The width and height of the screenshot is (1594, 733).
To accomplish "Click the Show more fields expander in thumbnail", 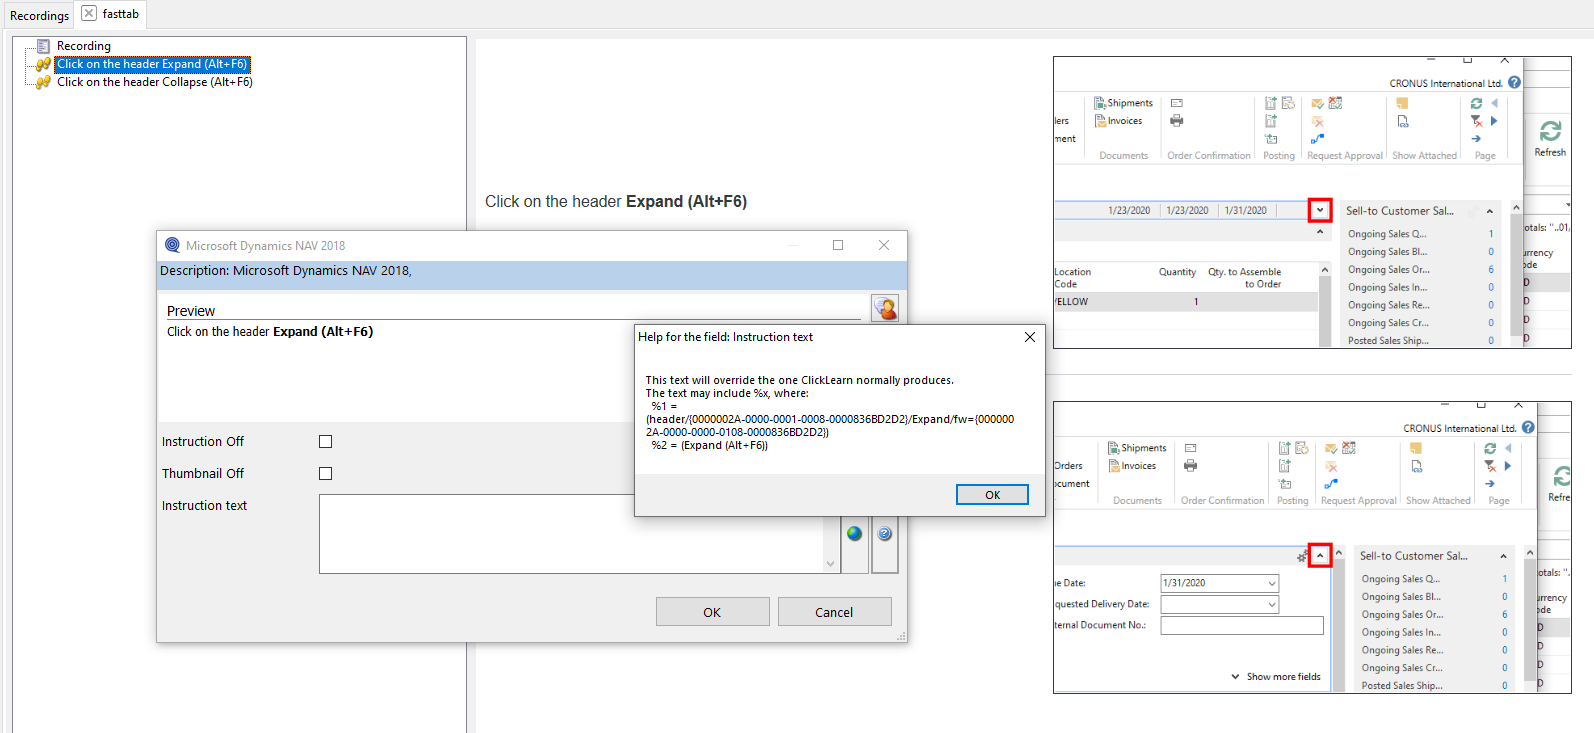I will [x=1276, y=677].
